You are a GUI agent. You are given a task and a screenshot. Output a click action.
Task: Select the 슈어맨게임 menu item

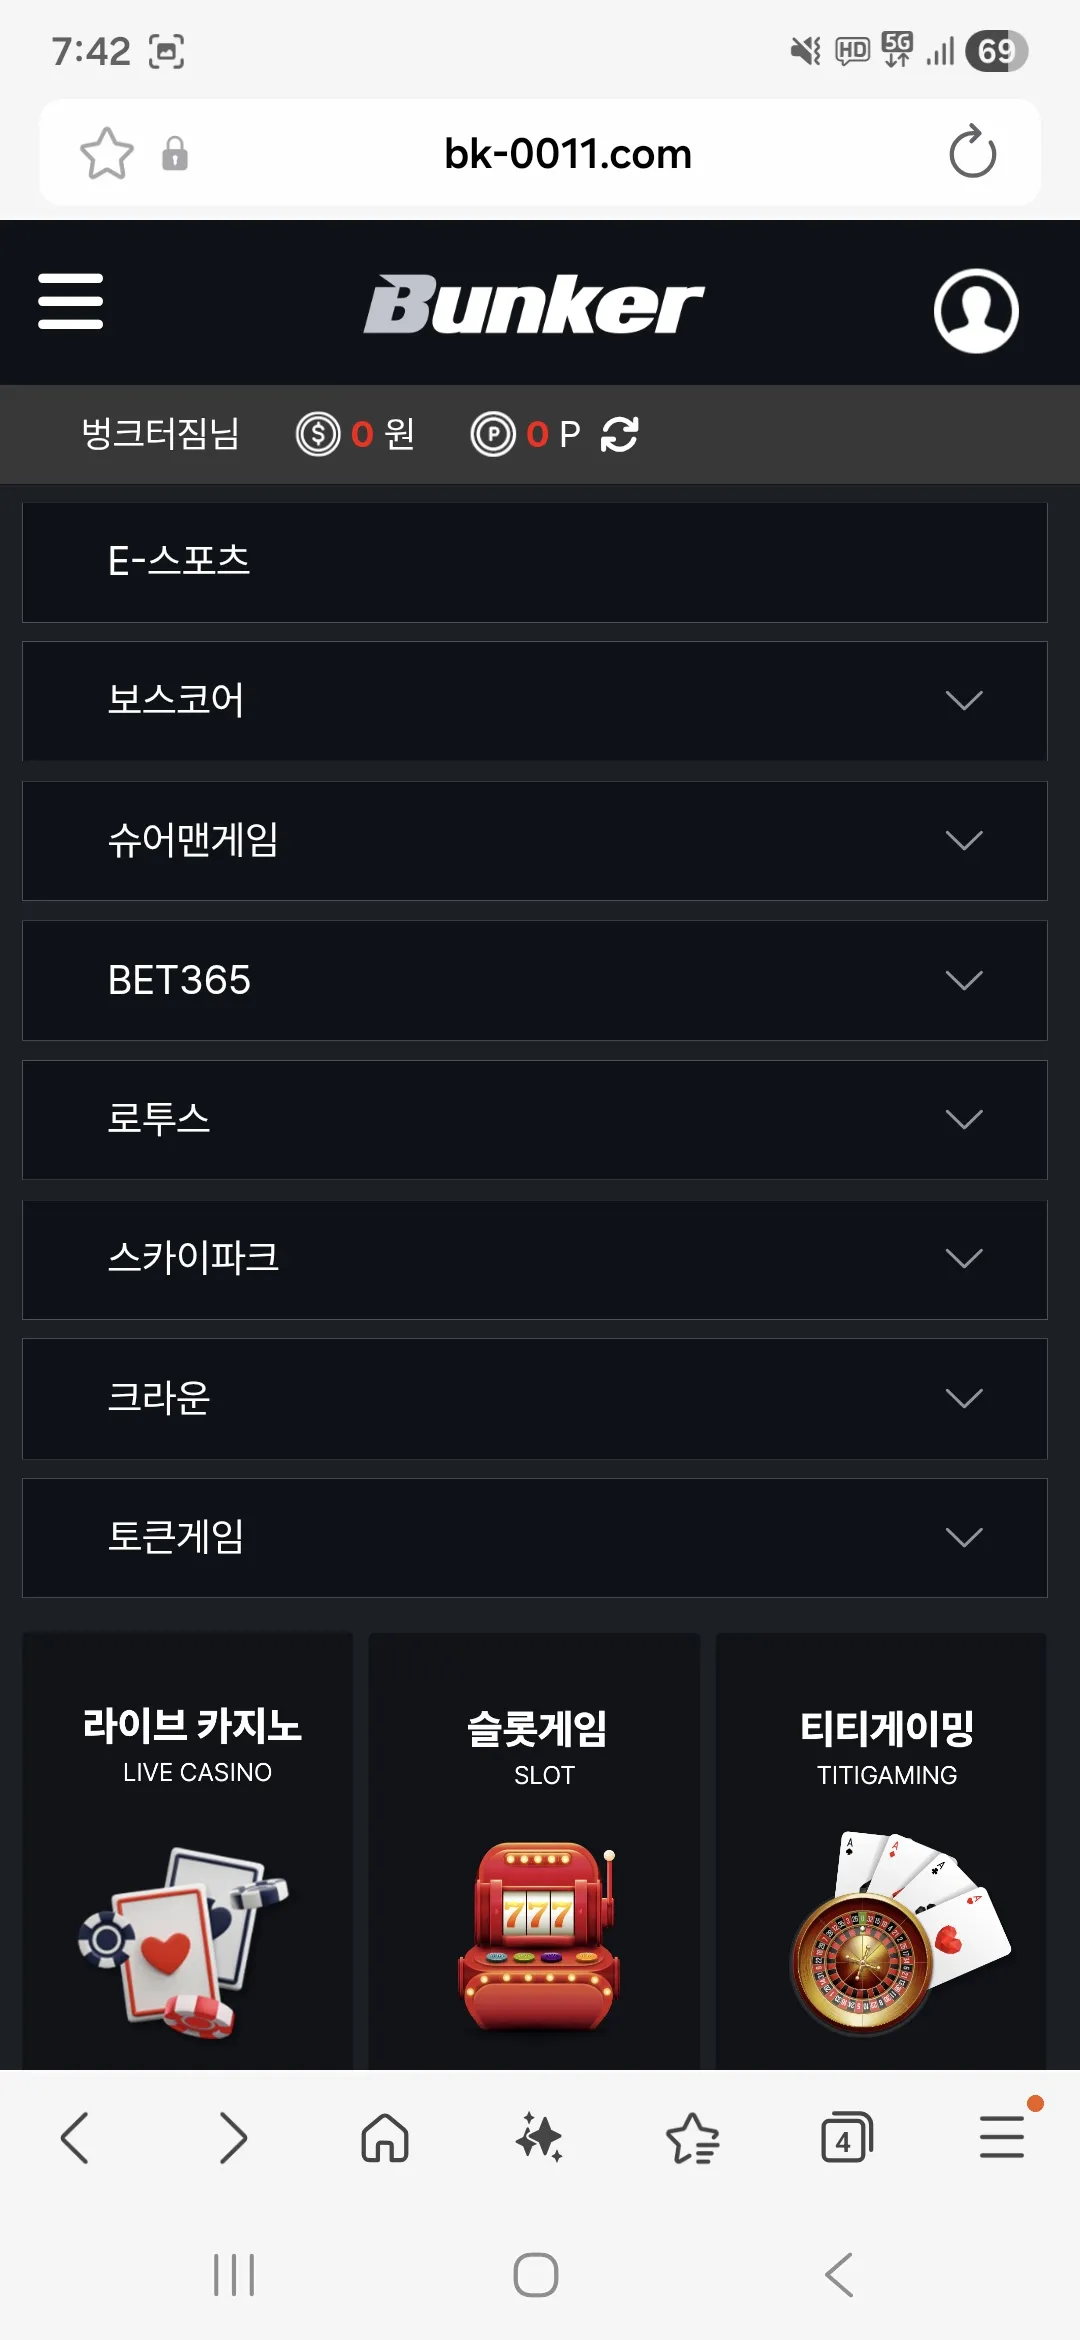pos(535,841)
